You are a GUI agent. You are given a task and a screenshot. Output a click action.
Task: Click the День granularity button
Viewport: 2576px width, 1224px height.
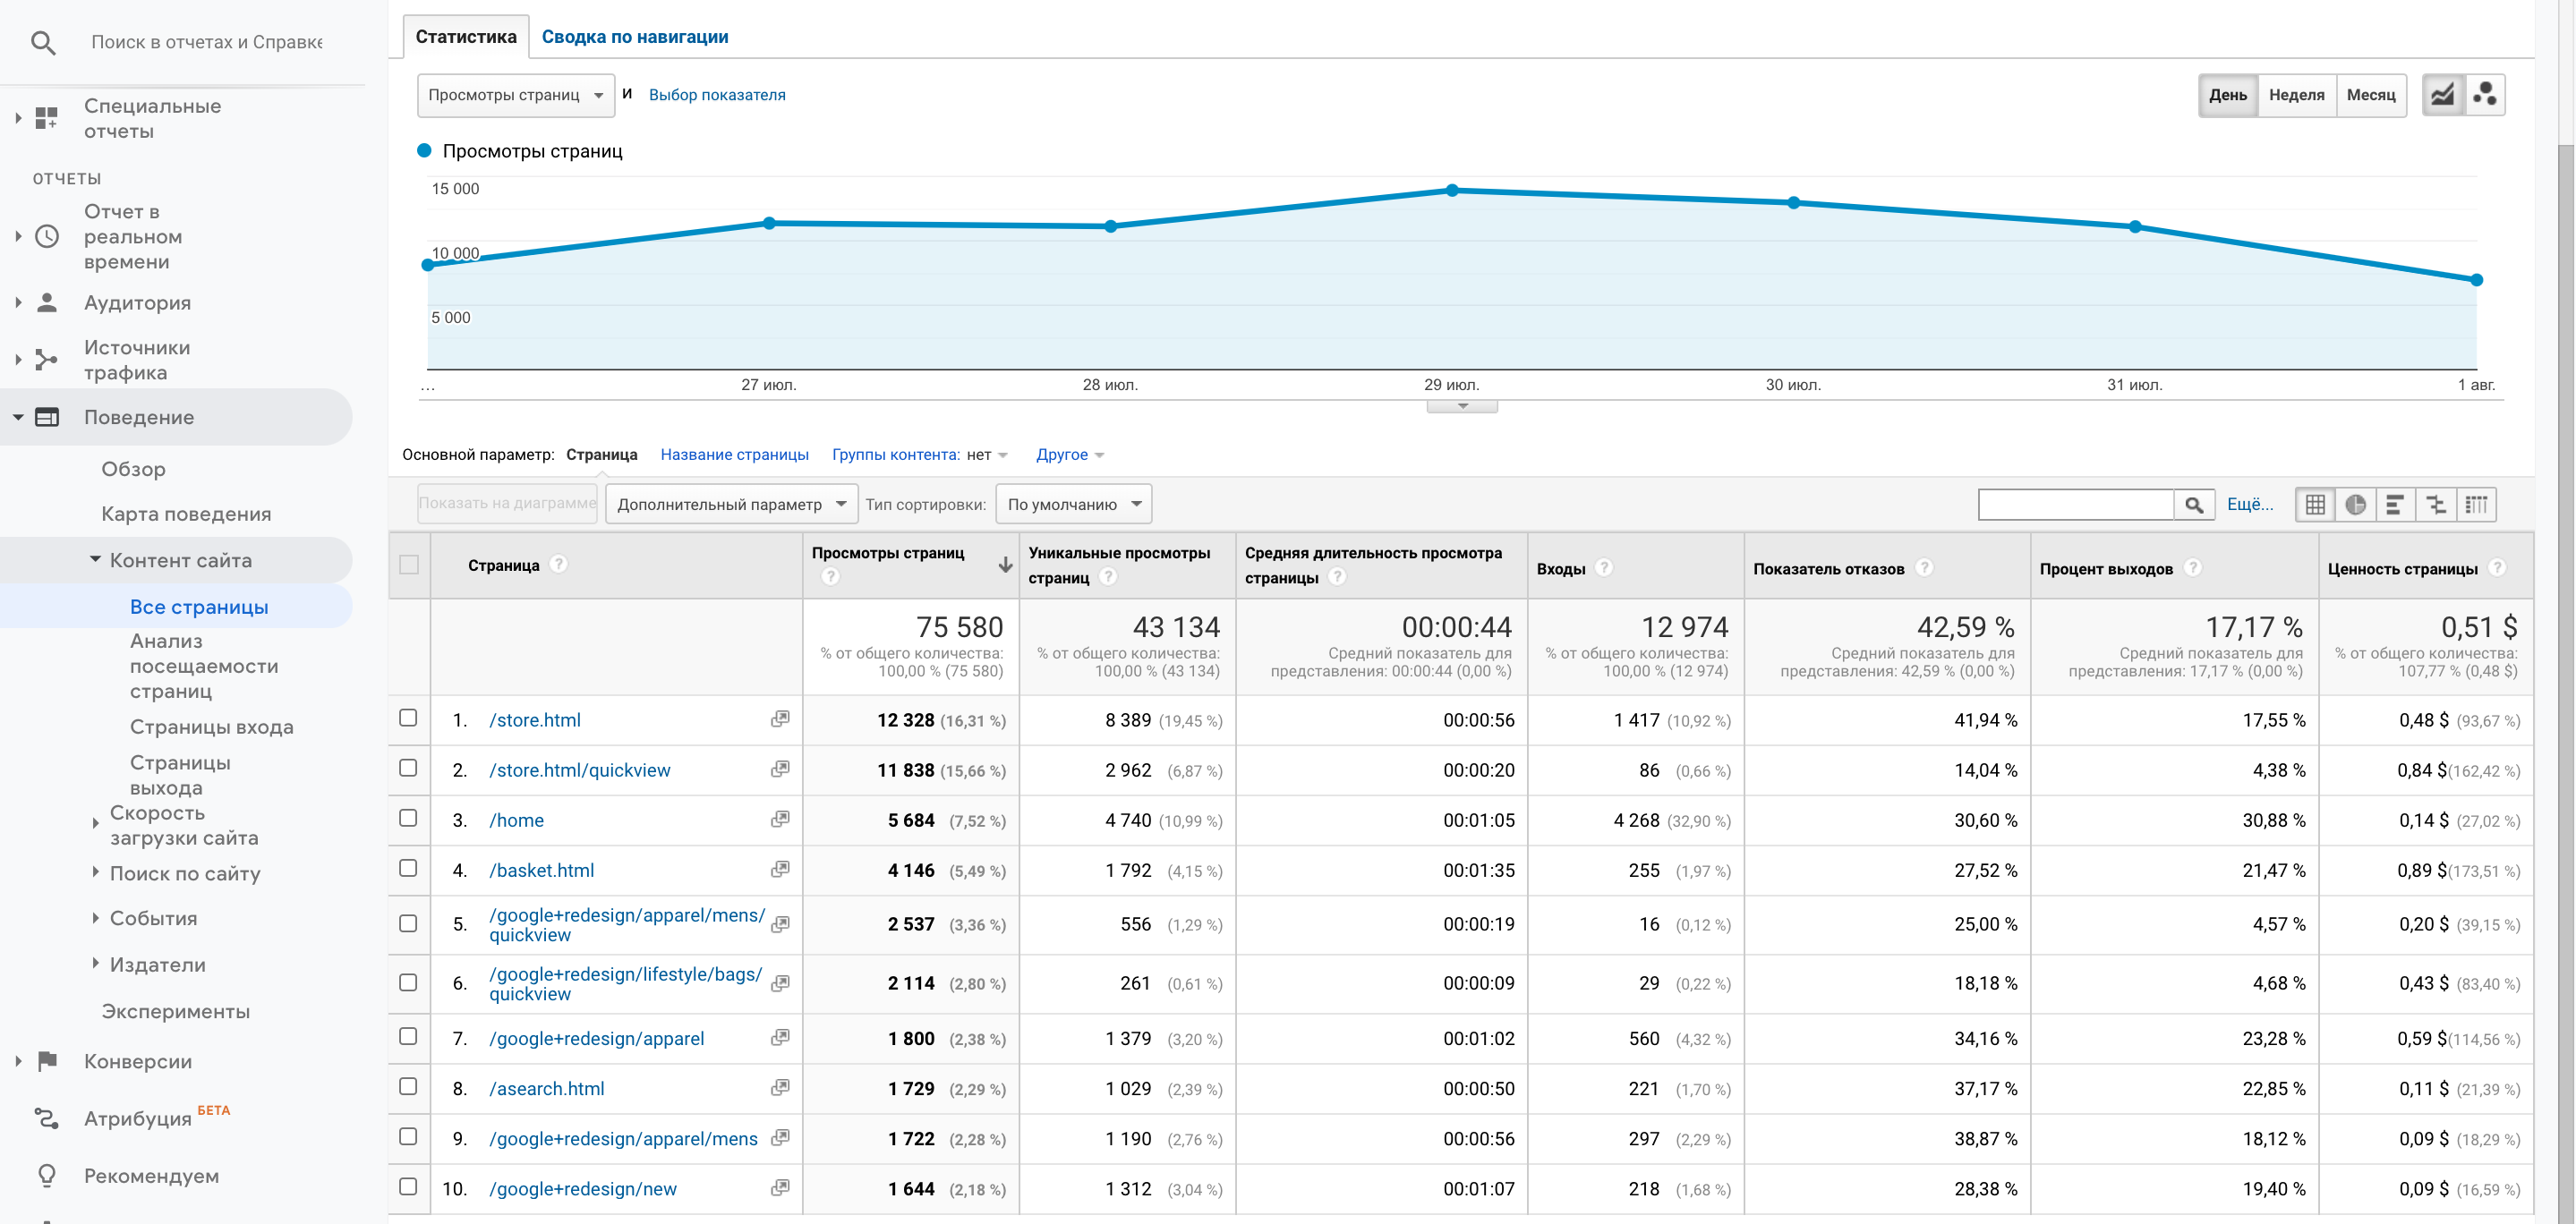tap(2228, 95)
